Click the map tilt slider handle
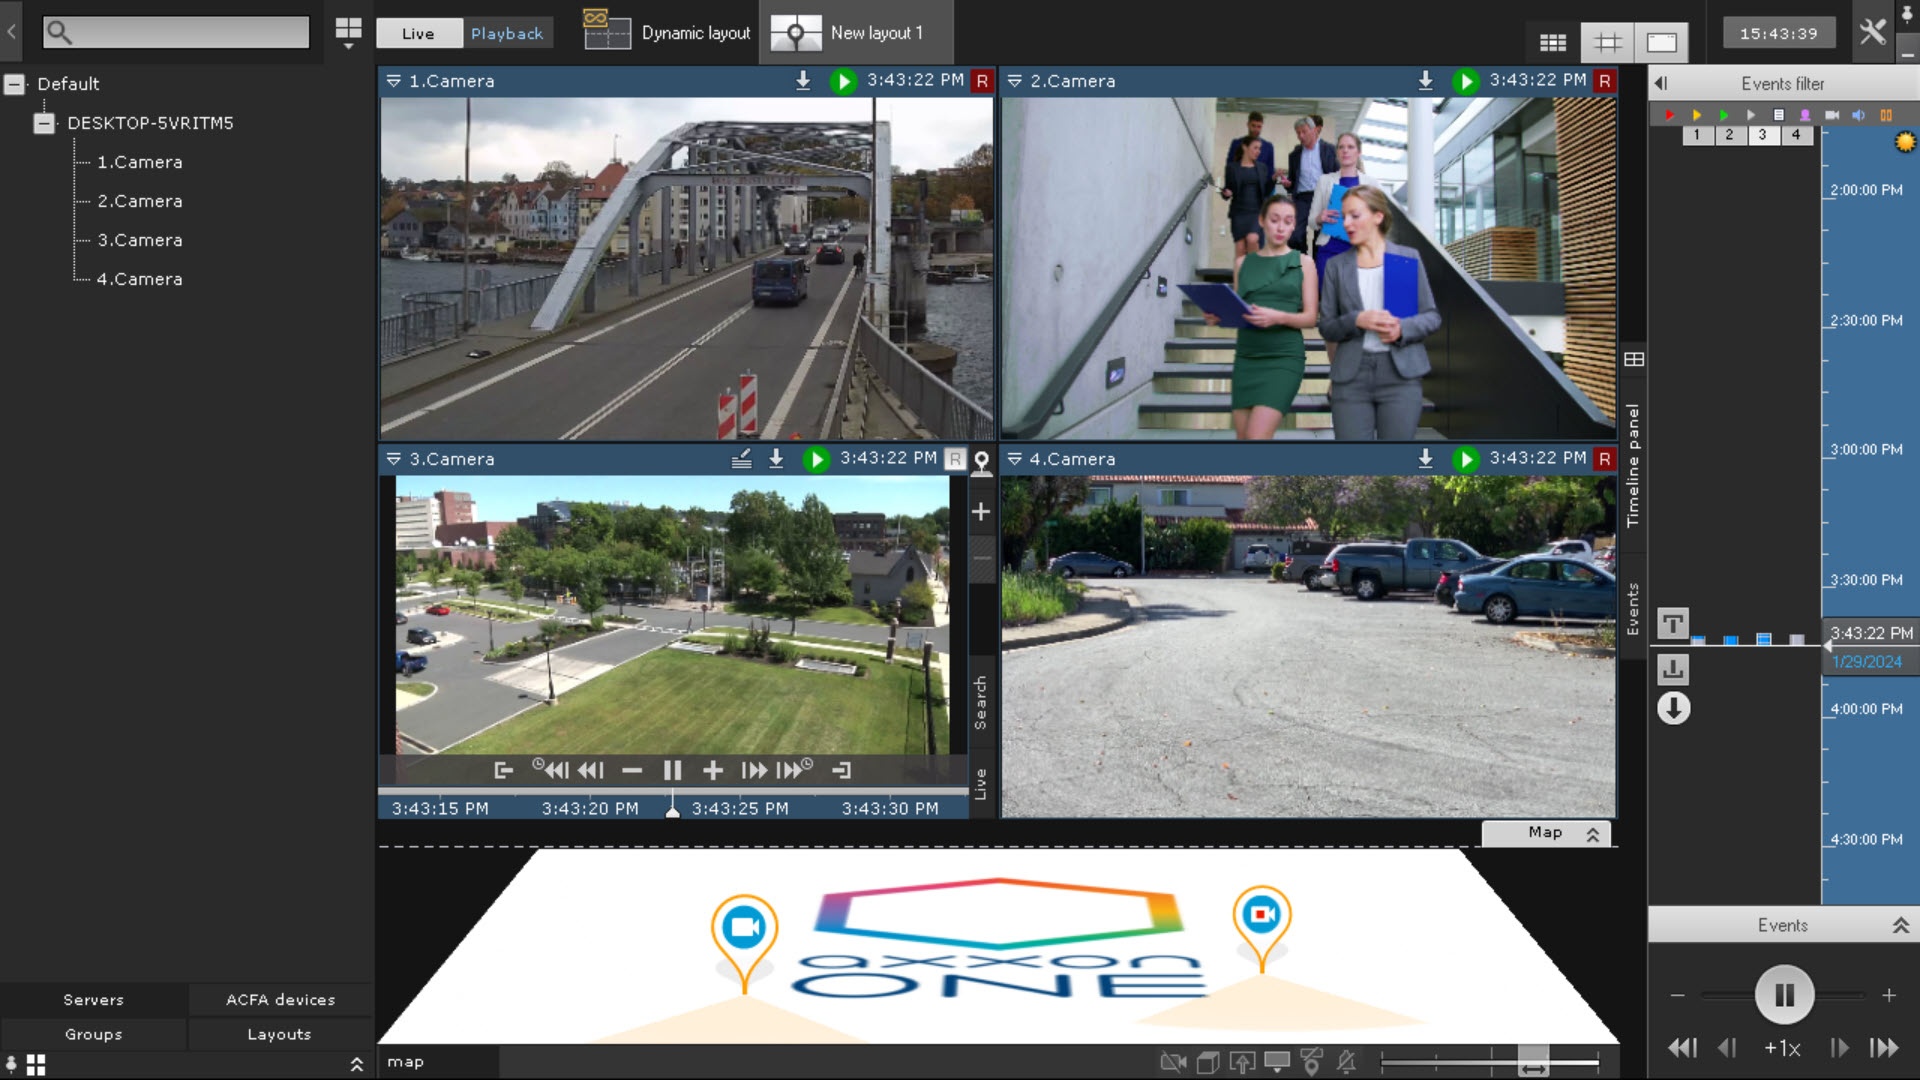 point(1532,1062)
